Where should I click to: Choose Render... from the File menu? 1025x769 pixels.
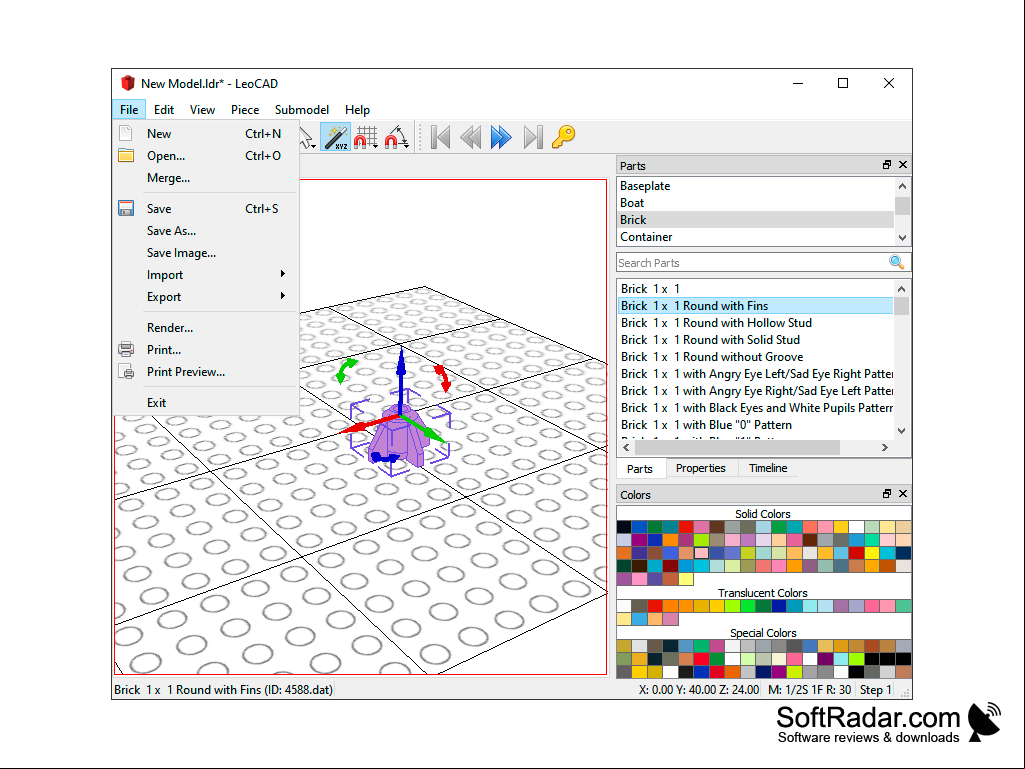pos(206,328)
